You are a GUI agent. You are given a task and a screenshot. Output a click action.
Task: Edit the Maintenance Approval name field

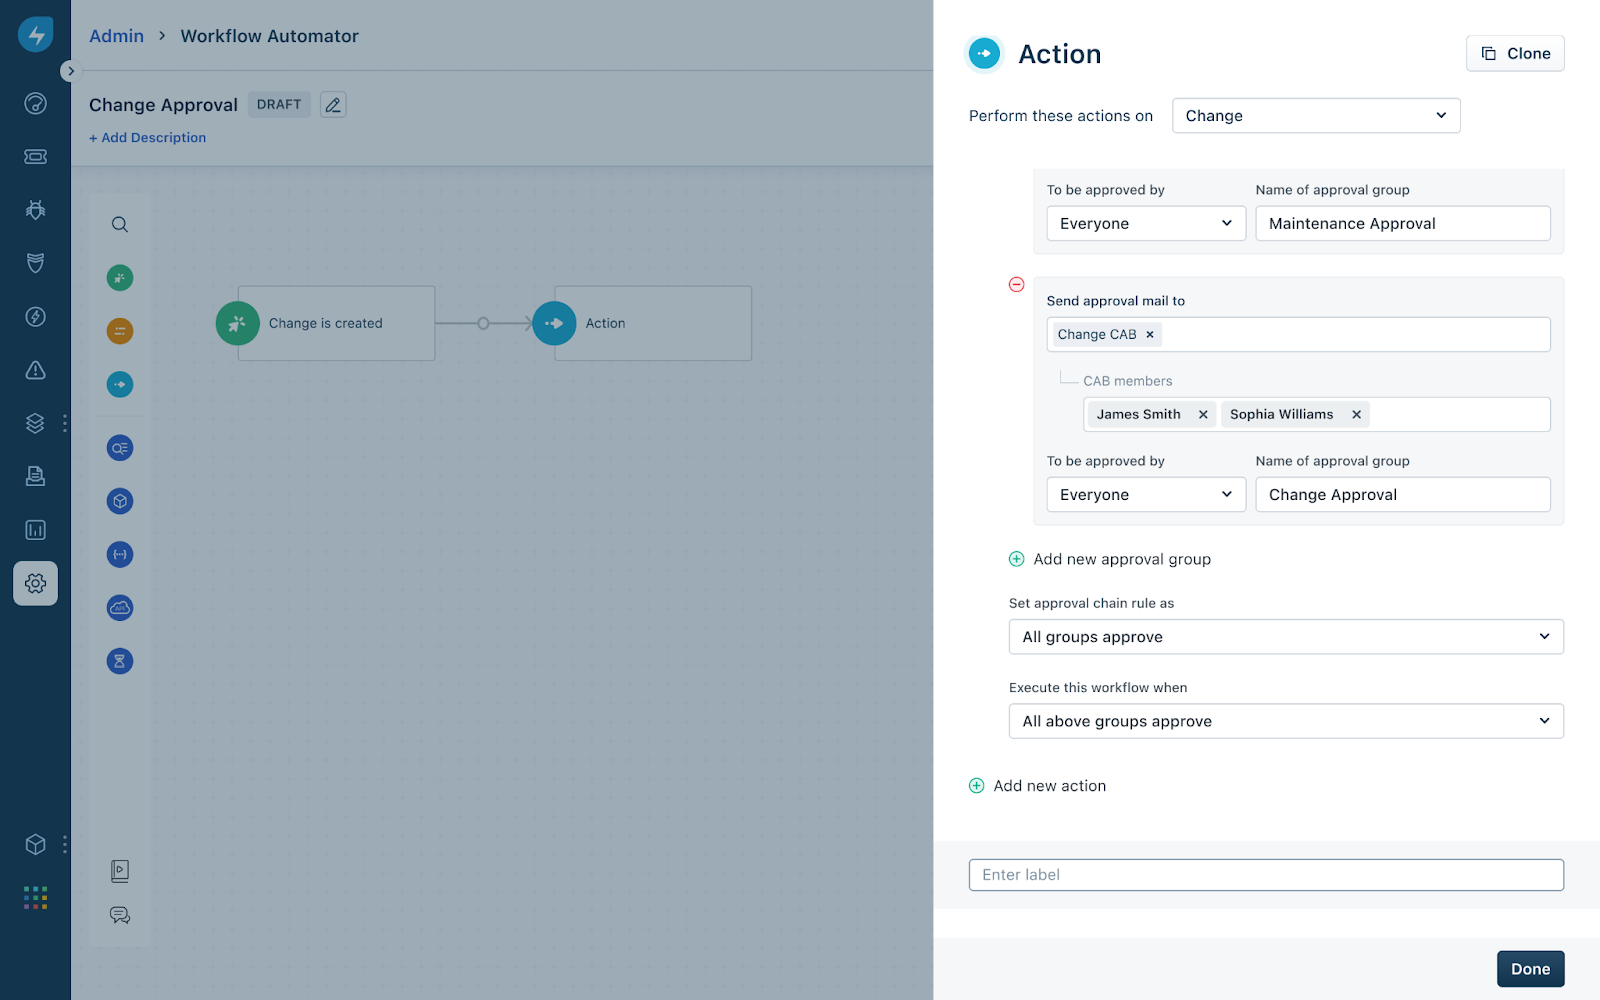(x=1403, y=224)
